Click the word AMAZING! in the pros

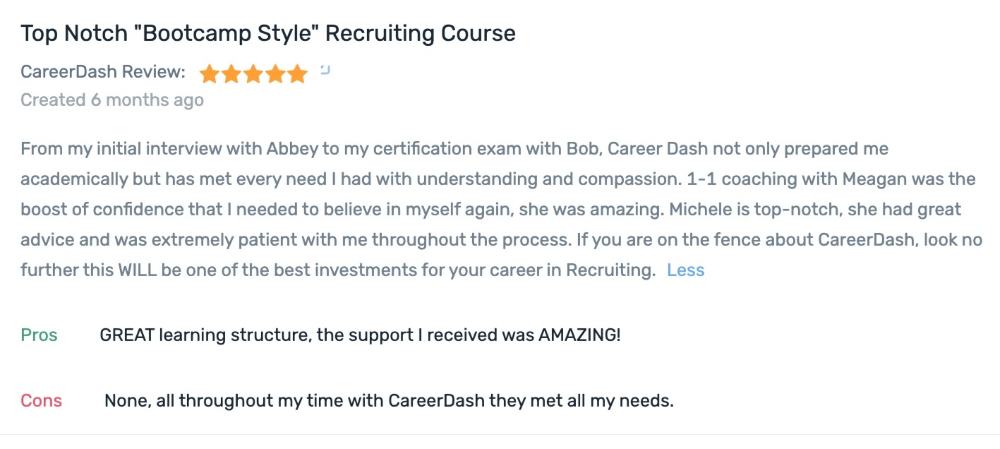(580, 335)
